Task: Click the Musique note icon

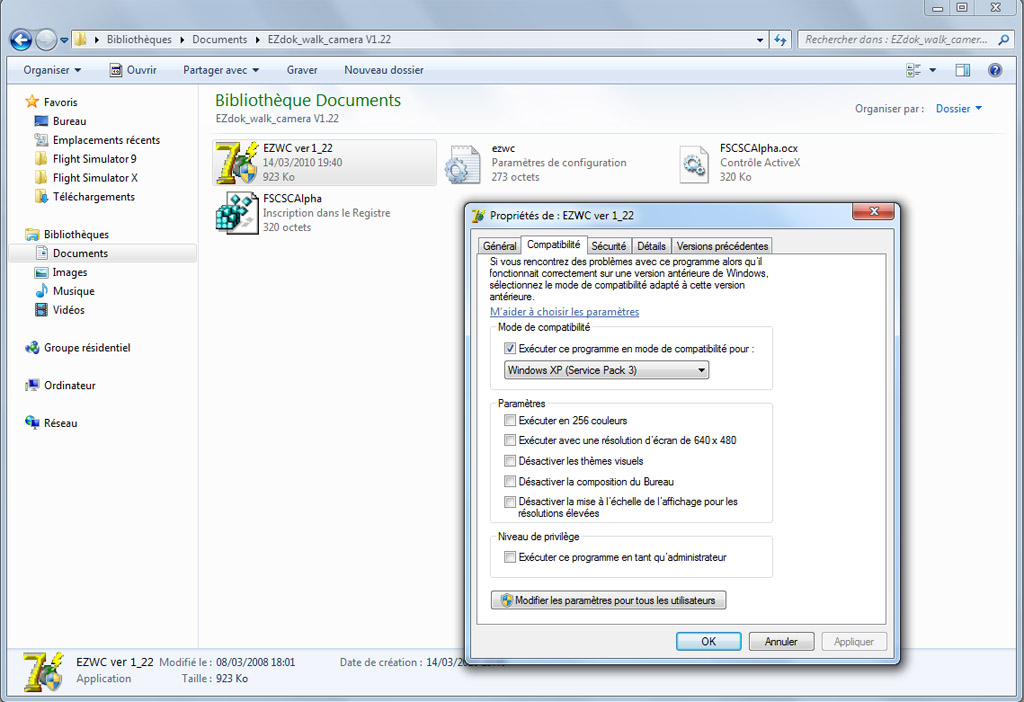Action: click(41, 291)
